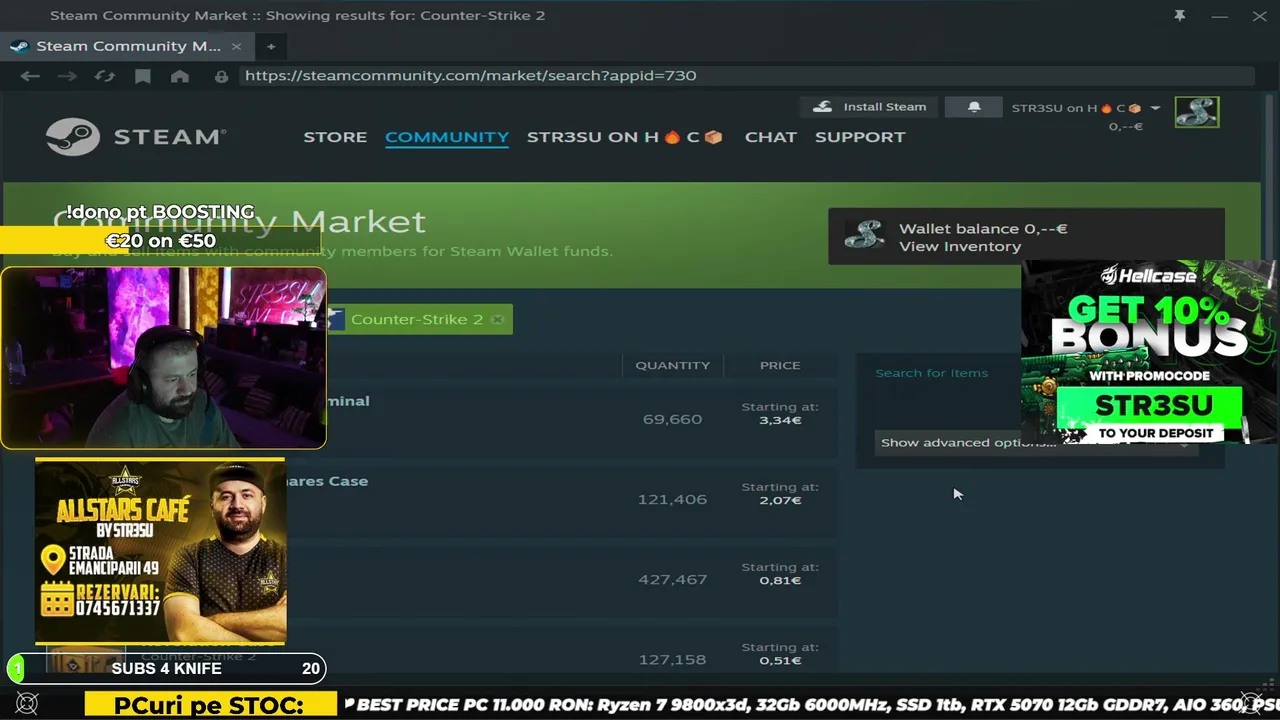This screenshot has height=720, width=1280.
Task: Click the Counter-Strike 2 filter tag
Action: (416, 319)
